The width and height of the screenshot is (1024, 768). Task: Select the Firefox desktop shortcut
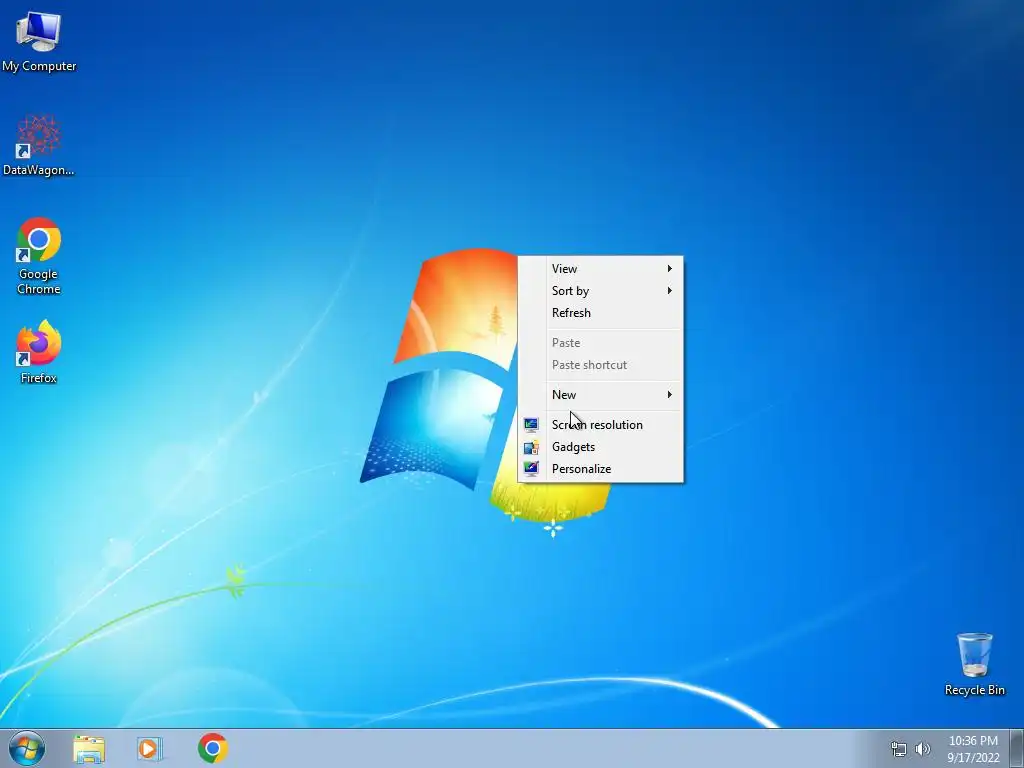tap(39, 351)
